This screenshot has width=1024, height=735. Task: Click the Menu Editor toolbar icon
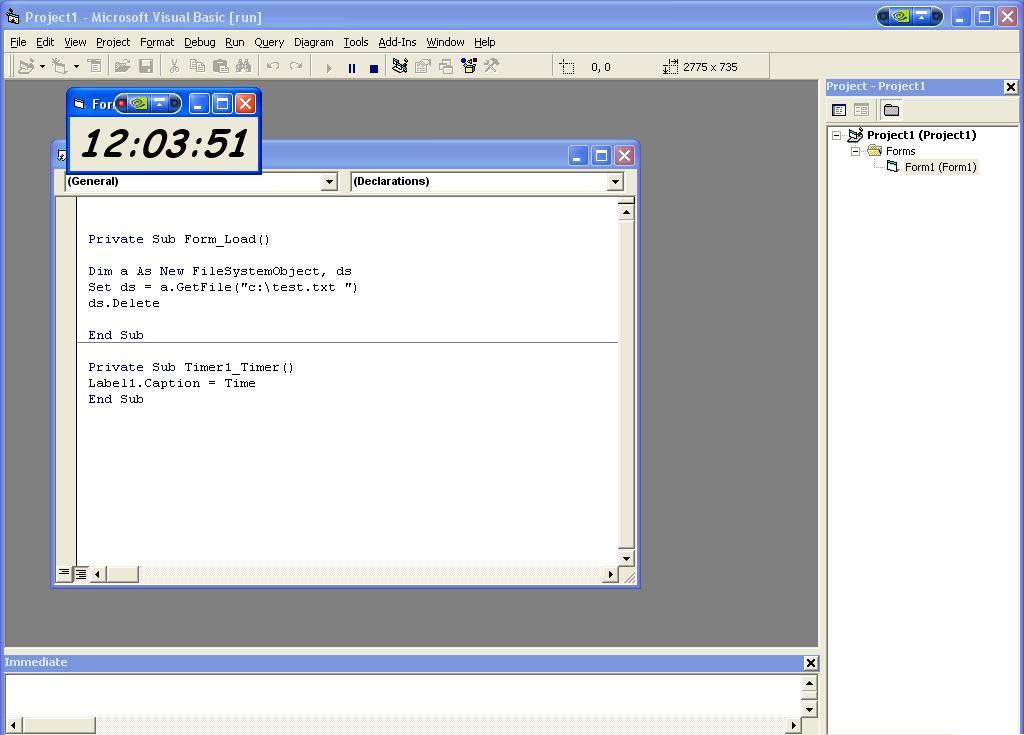tap(95, 66)
